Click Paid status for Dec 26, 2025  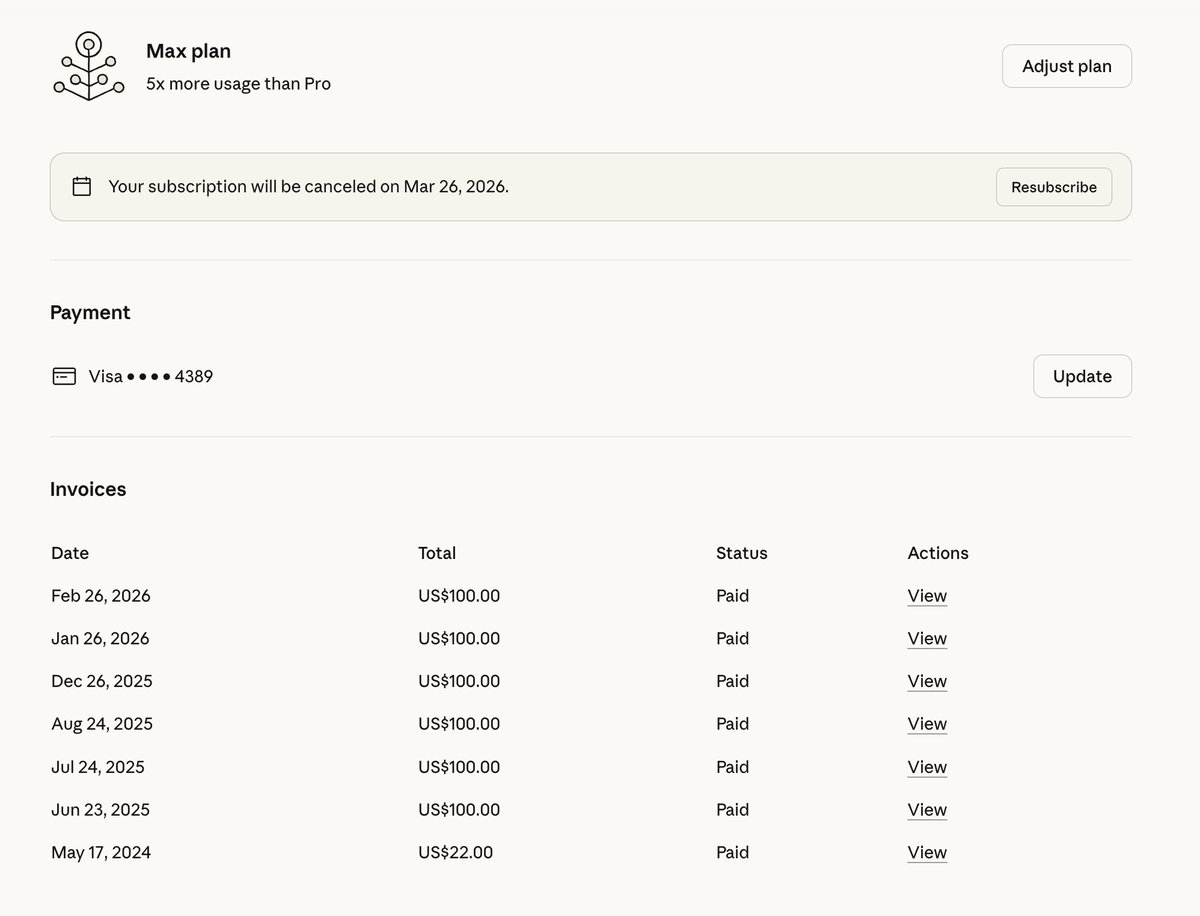(733, 681)
